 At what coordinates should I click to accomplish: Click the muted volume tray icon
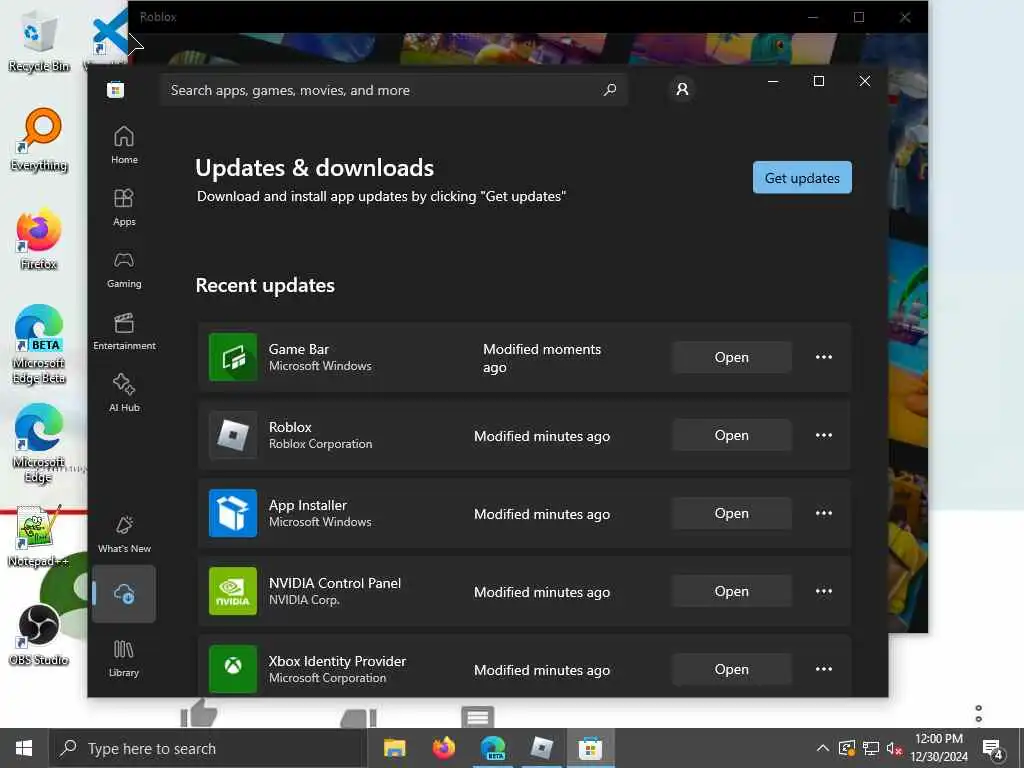pos(894,748)
